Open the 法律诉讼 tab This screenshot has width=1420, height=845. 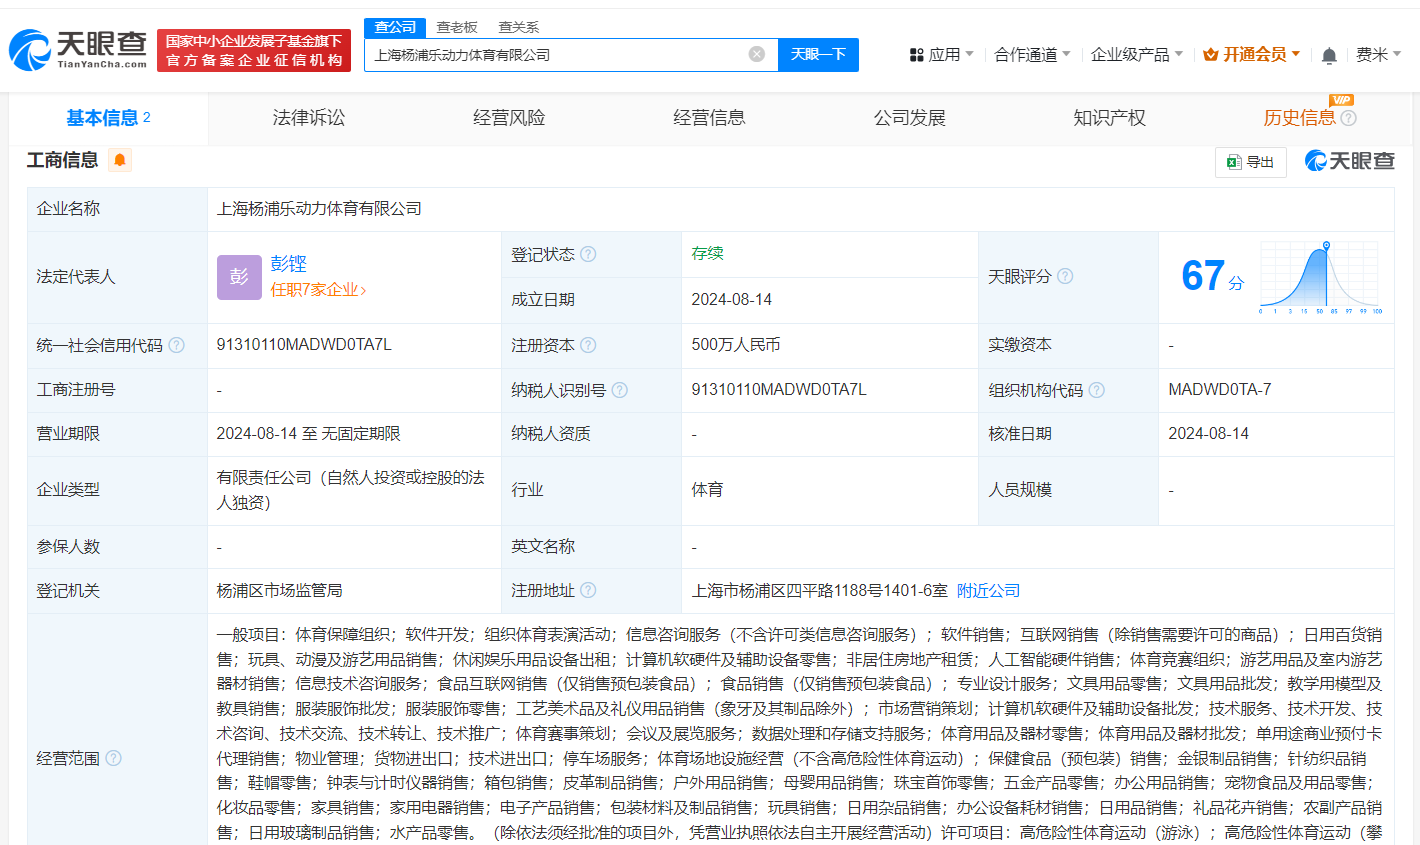(309, 117)
